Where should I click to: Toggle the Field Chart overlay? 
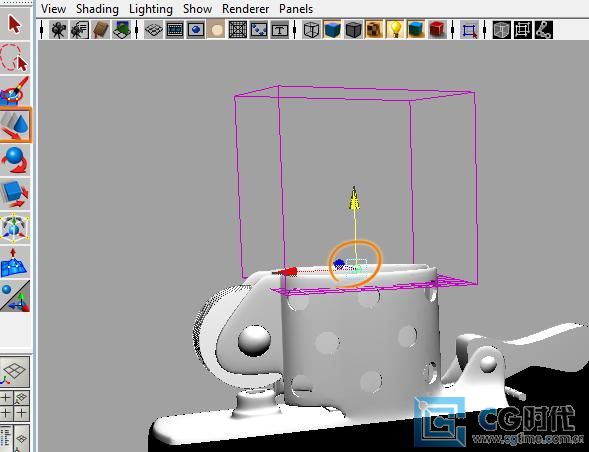(x=238, y=30)
